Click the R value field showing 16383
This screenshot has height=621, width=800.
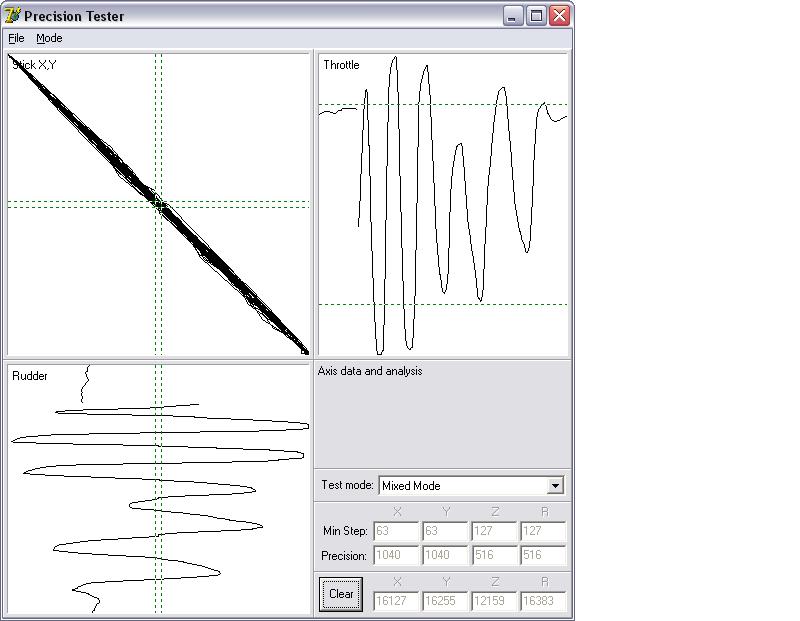(x=543, y=601)
